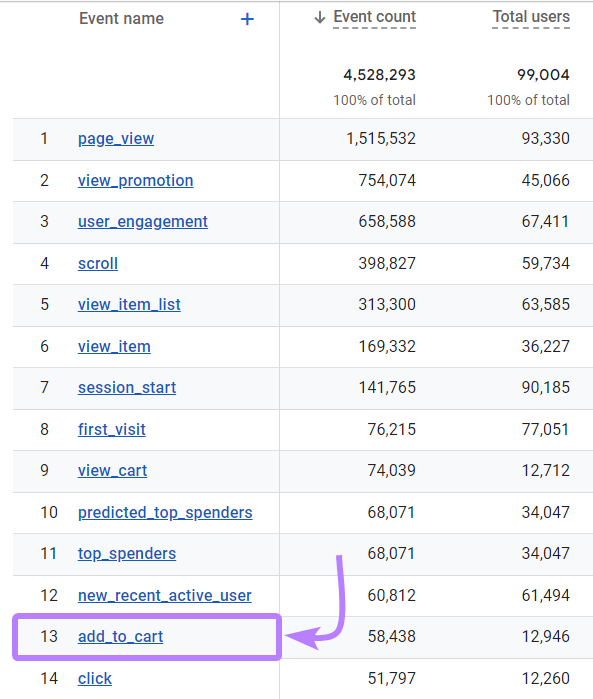The image size is (593, 699).
Task: Select the add_to_cart event count 58,438
Action: point(391,637)
